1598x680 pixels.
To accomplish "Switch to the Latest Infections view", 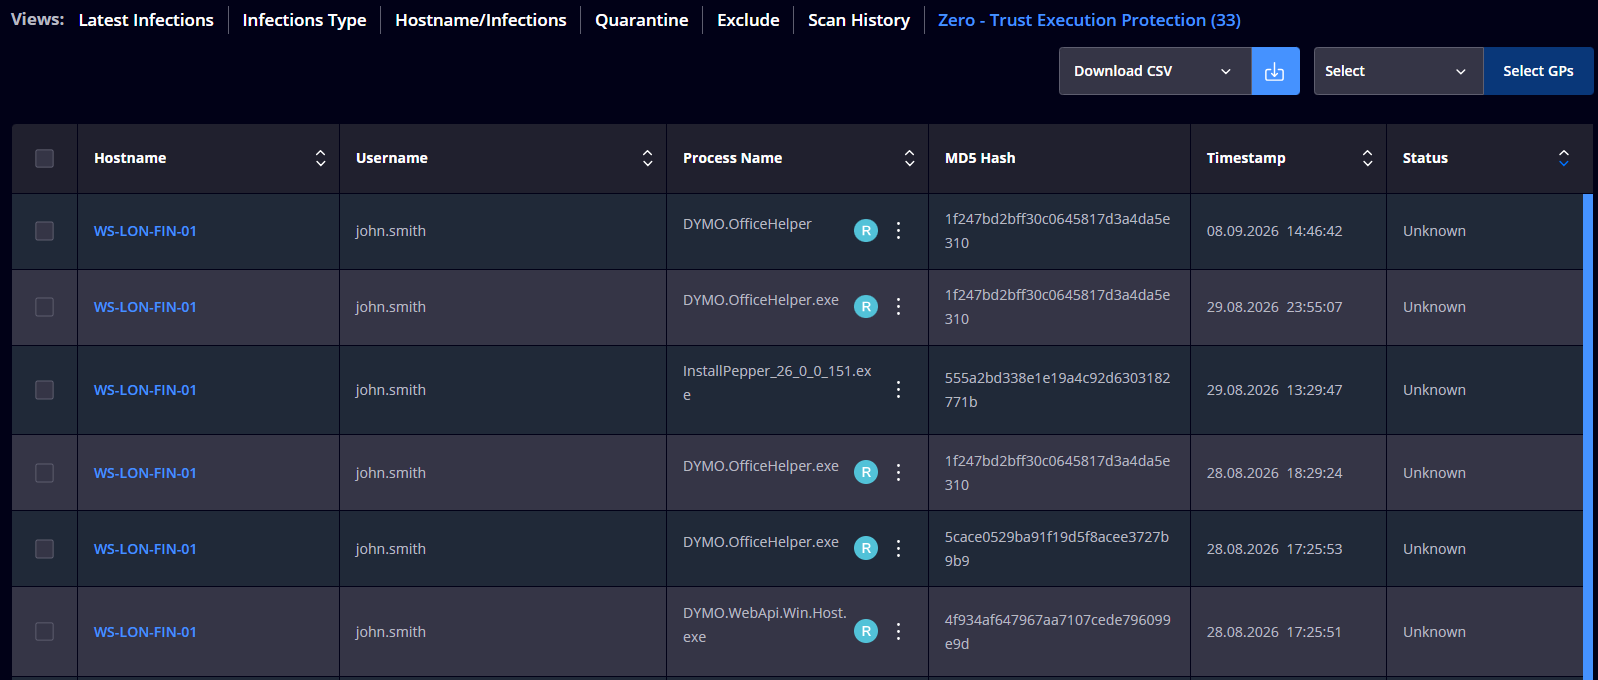I will click(146, 20).
